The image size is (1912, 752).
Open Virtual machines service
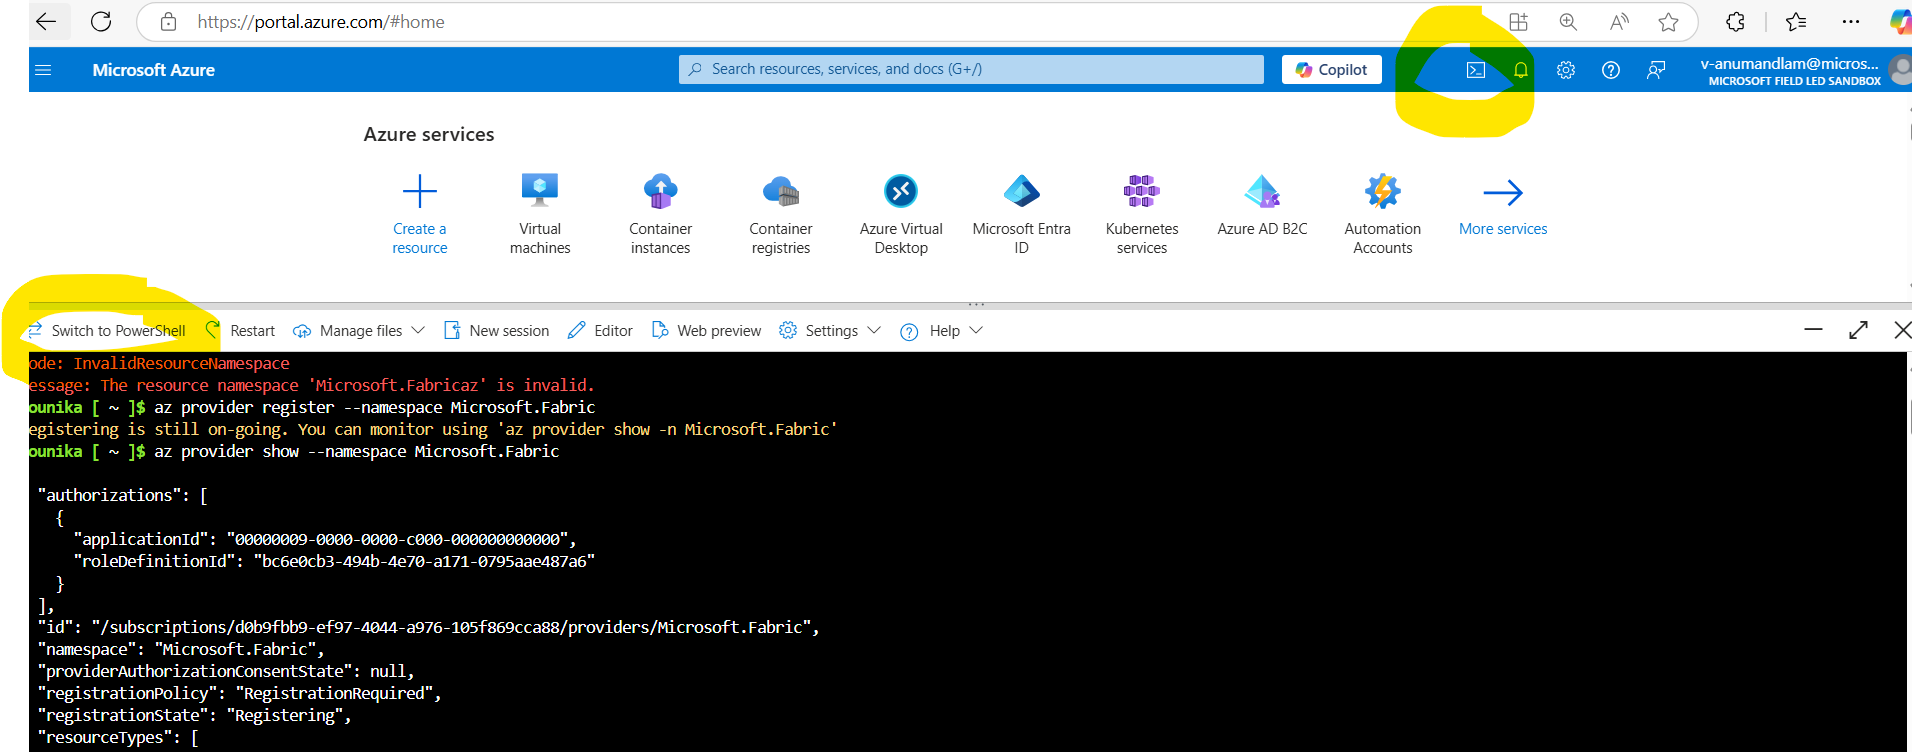click(540, 214)
